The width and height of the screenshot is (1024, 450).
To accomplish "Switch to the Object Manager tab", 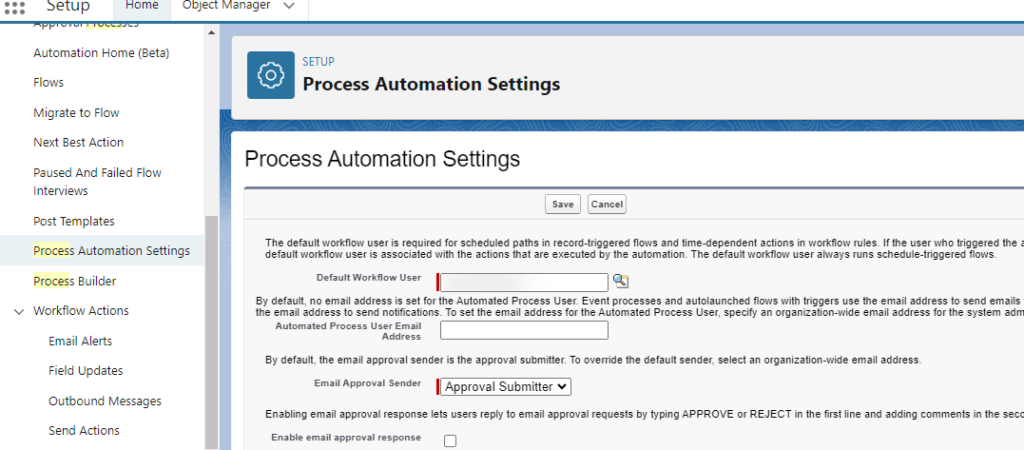I will click(x=226, y=6).
